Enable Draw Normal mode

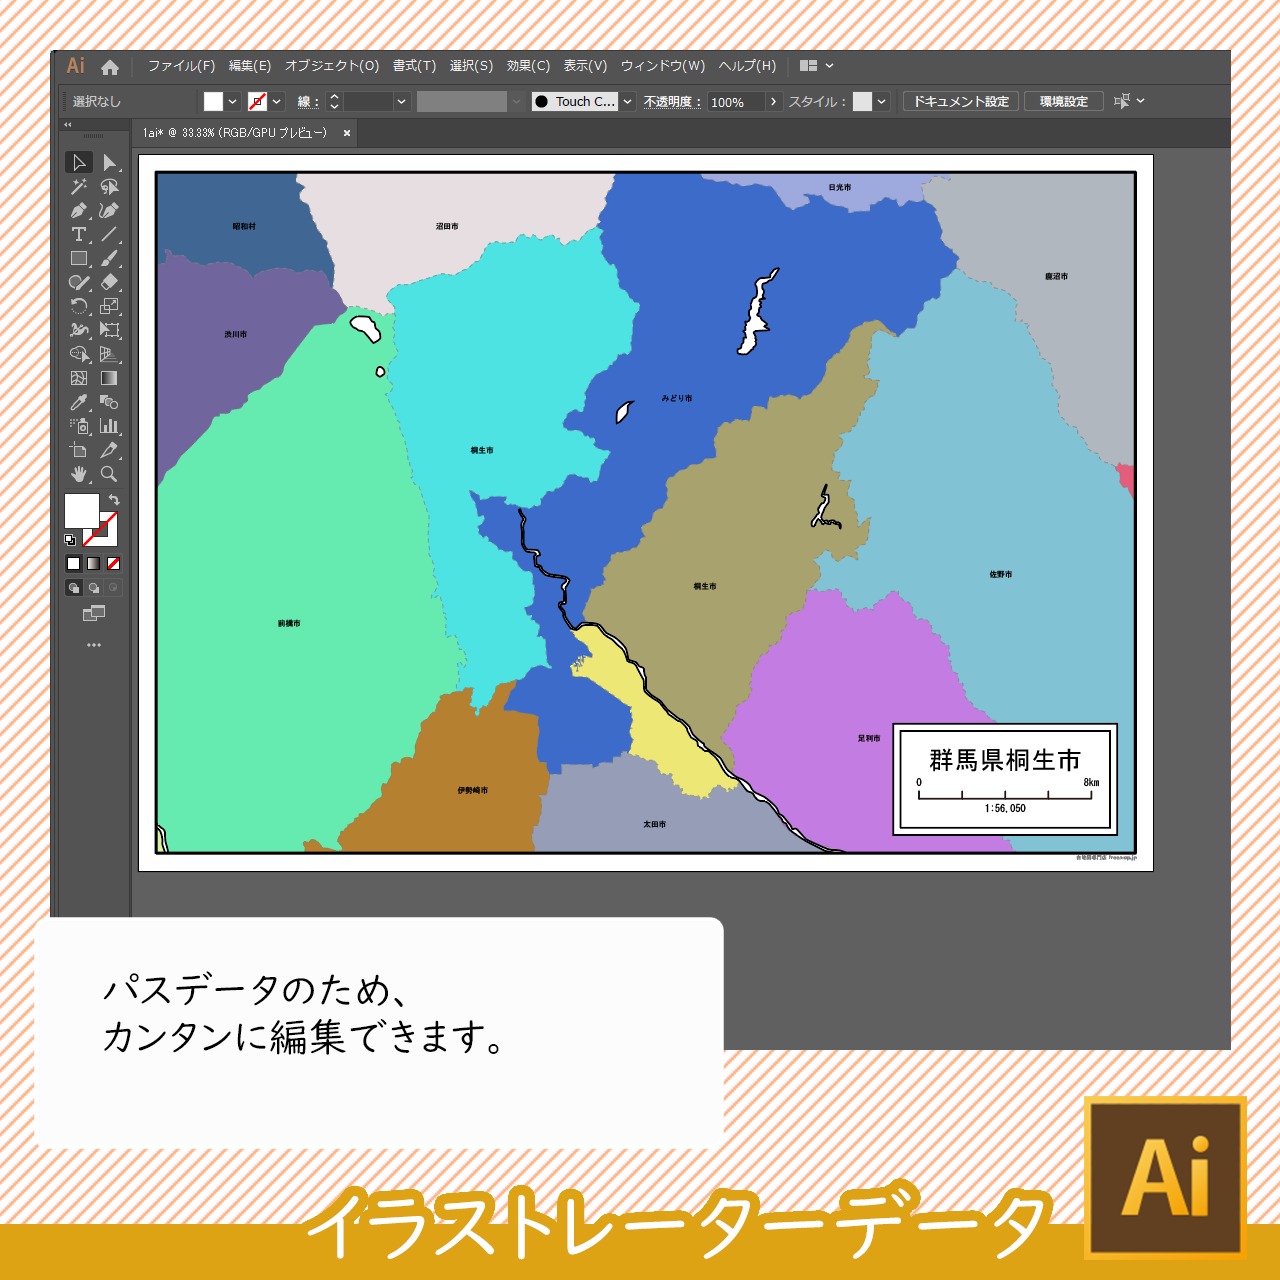click(73, 588)
